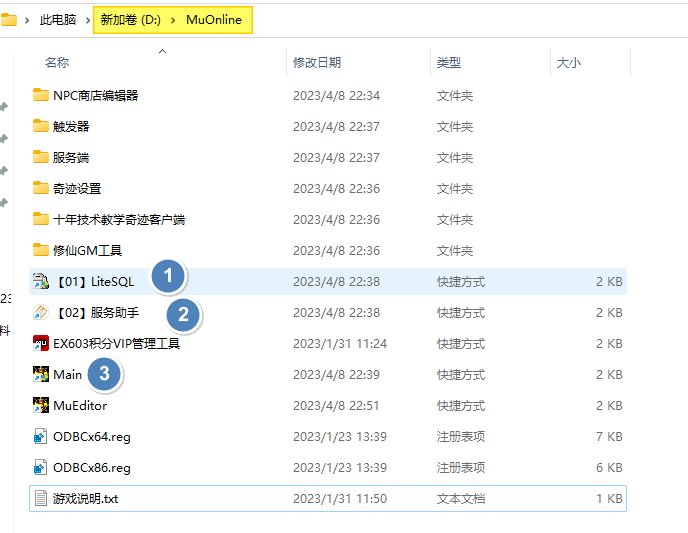Screen dimensions: 688x533
Task: Click the LiteSQL shortcut icon
Action: (41, 281)
